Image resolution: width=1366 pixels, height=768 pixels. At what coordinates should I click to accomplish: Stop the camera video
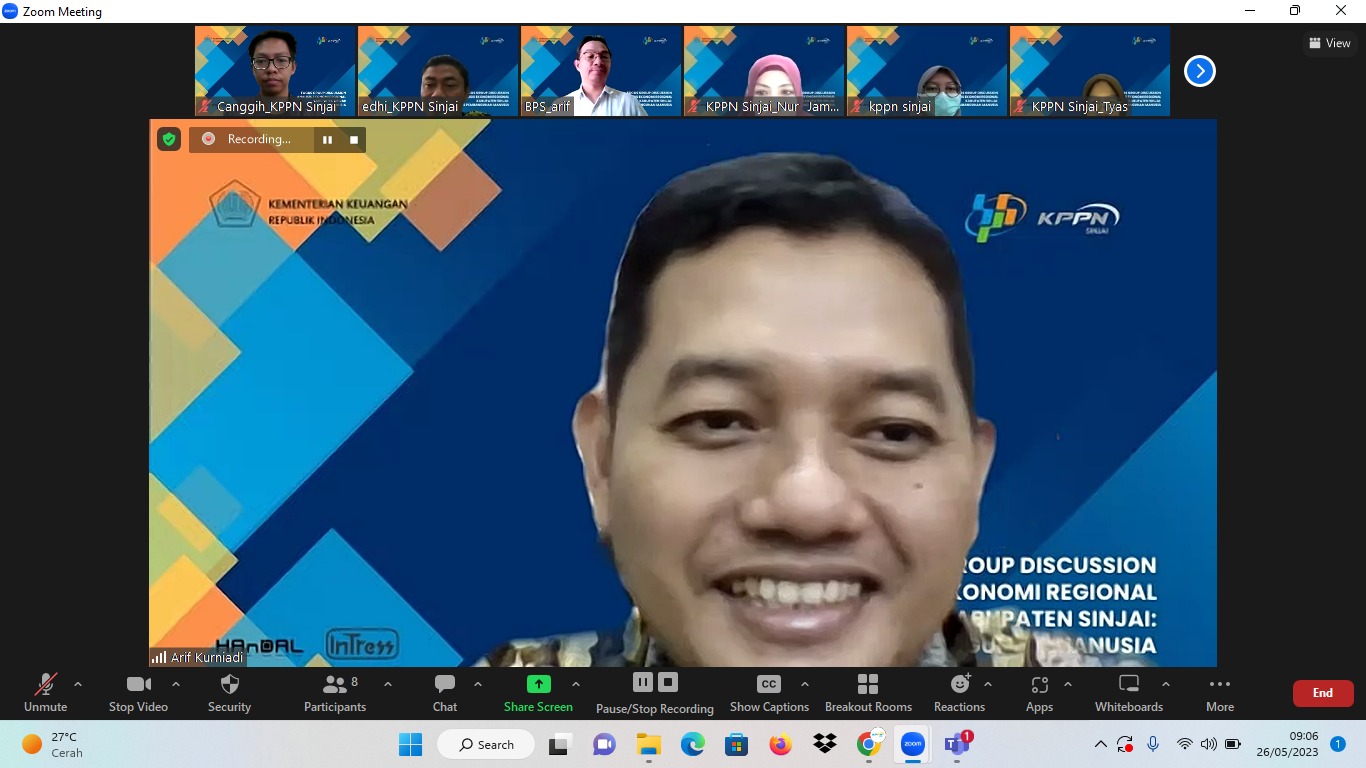click(x=138, y=692)
